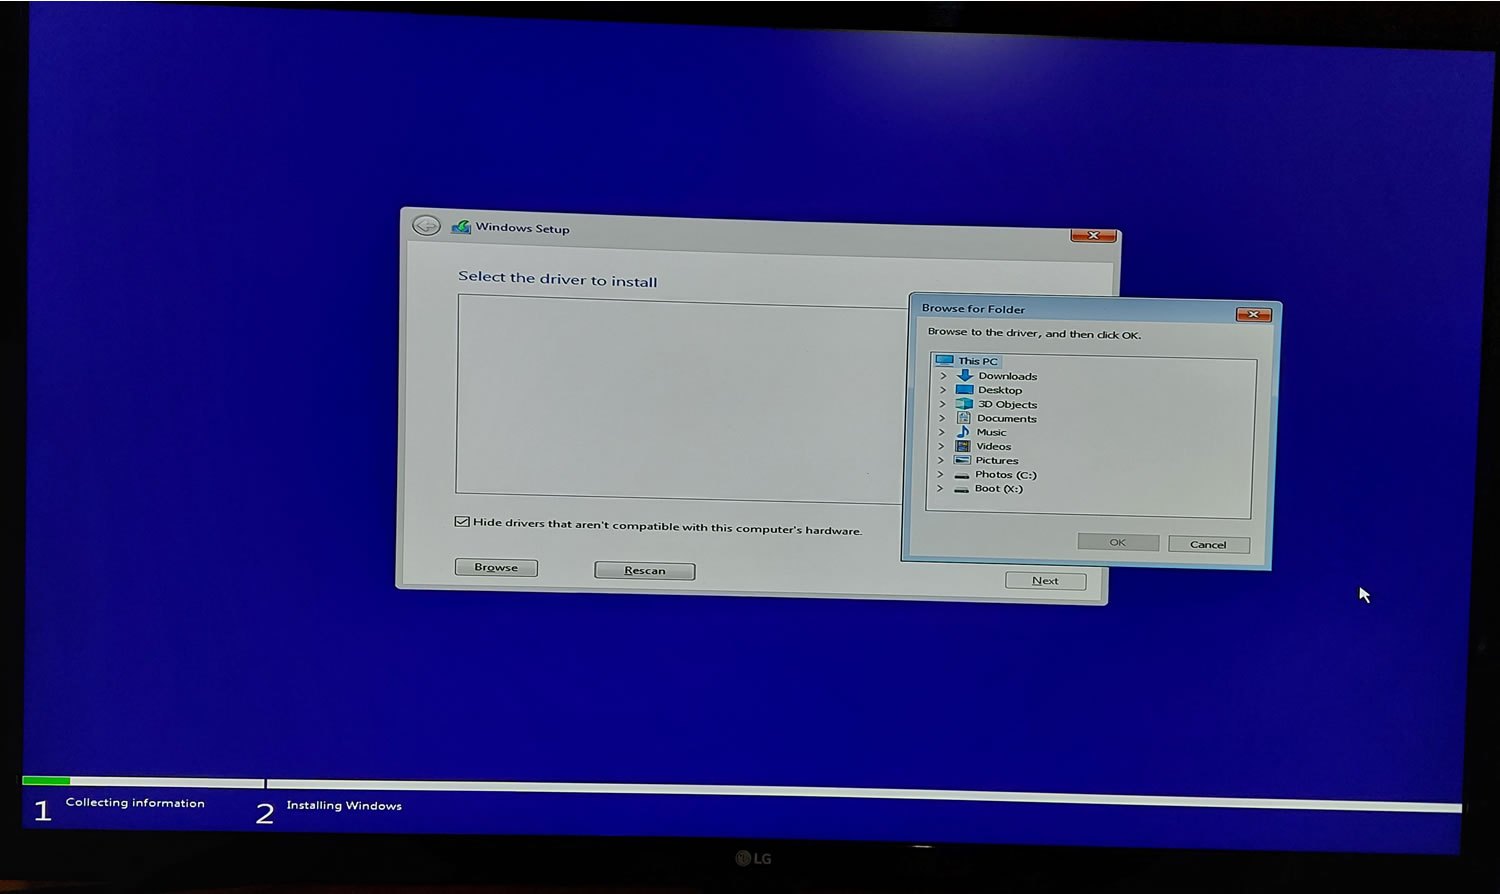Screen dimensions: 1500x894
Task: Click the empty driver list box
Action: [680, 398]
